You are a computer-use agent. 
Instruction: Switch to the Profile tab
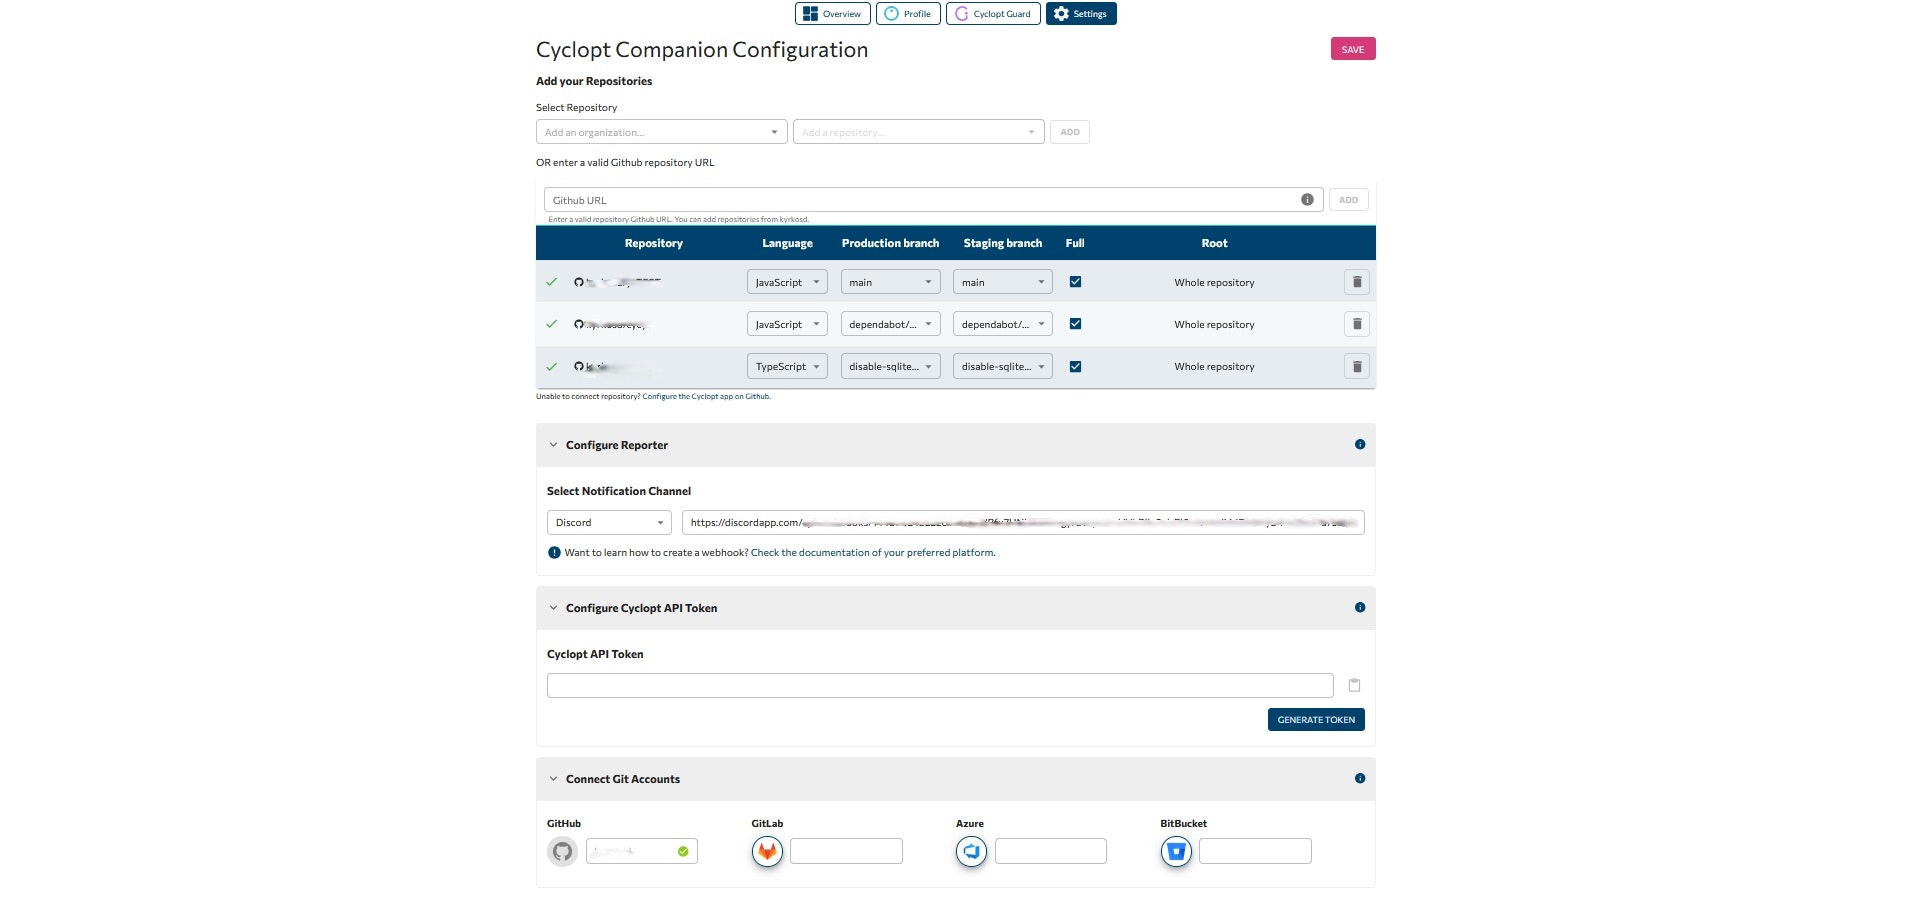tap(906, 13)
